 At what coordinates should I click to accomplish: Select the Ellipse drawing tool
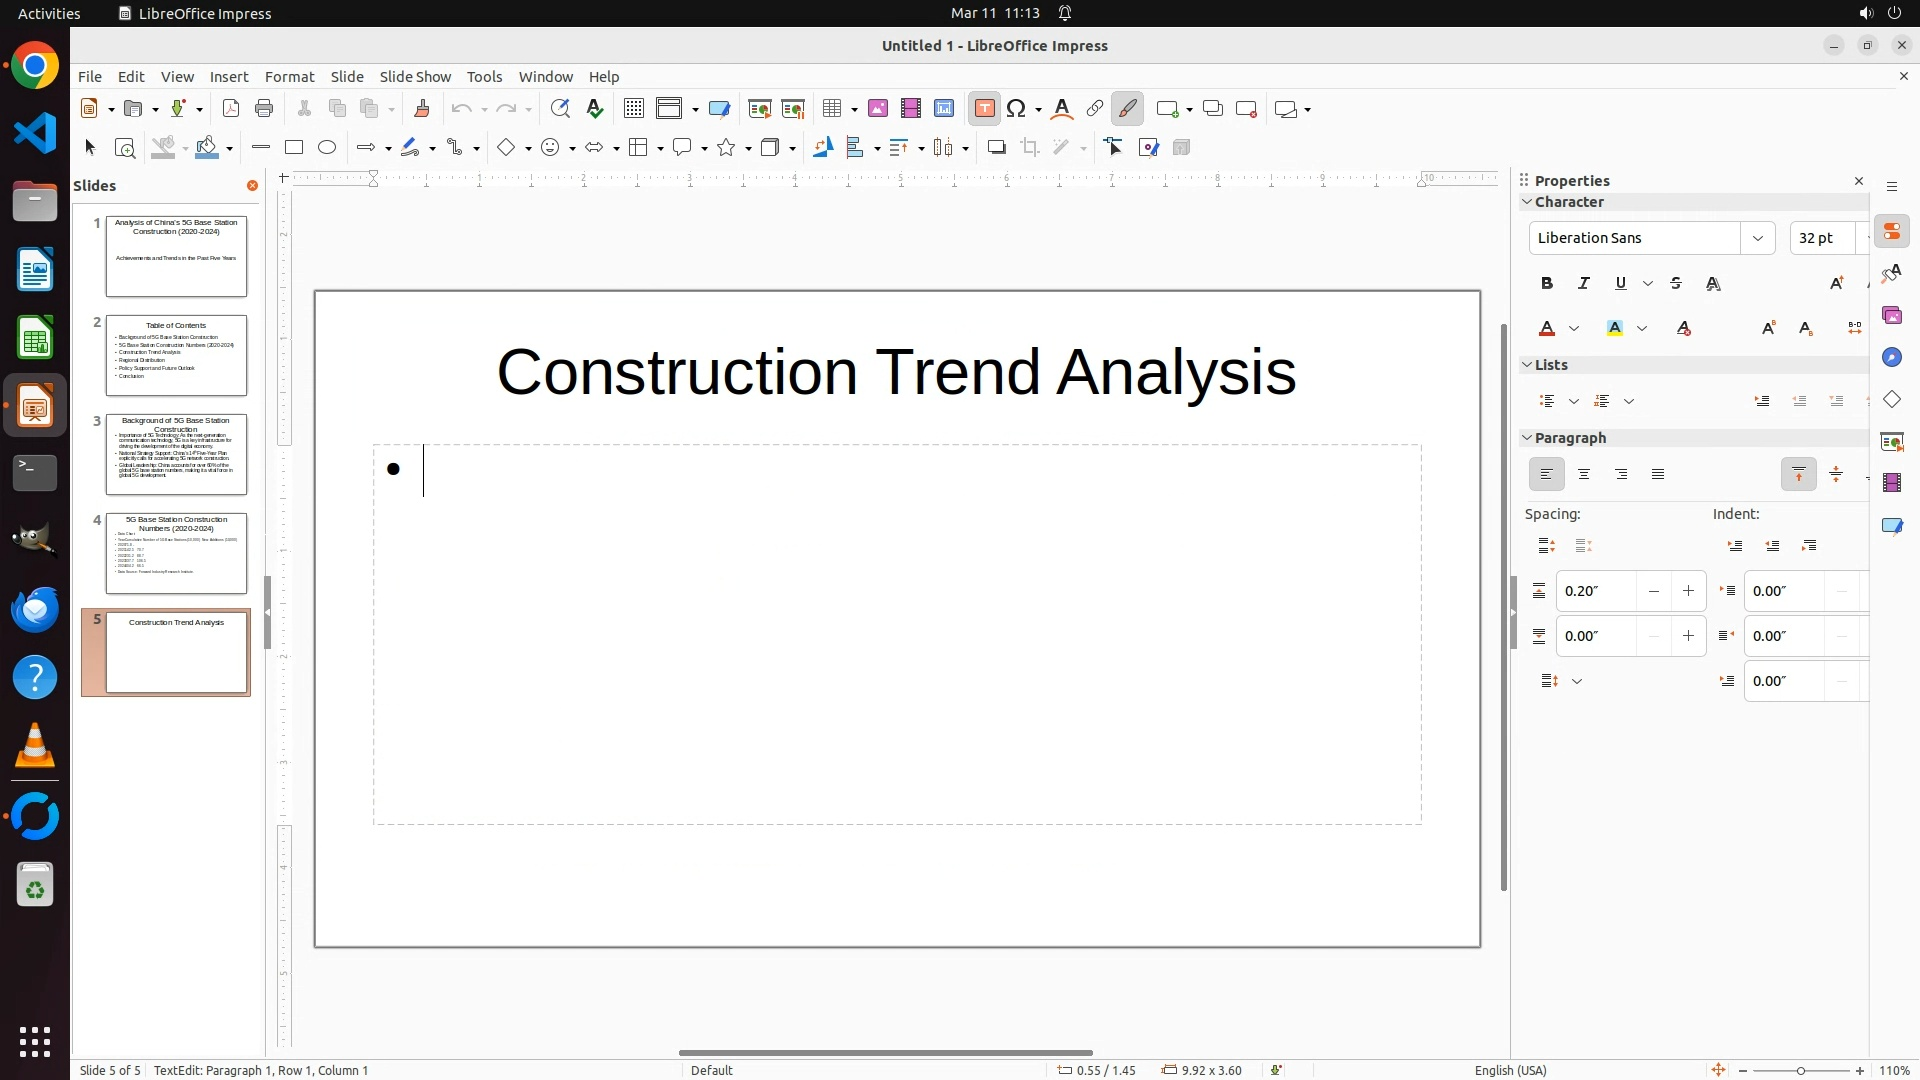point(327,148)
